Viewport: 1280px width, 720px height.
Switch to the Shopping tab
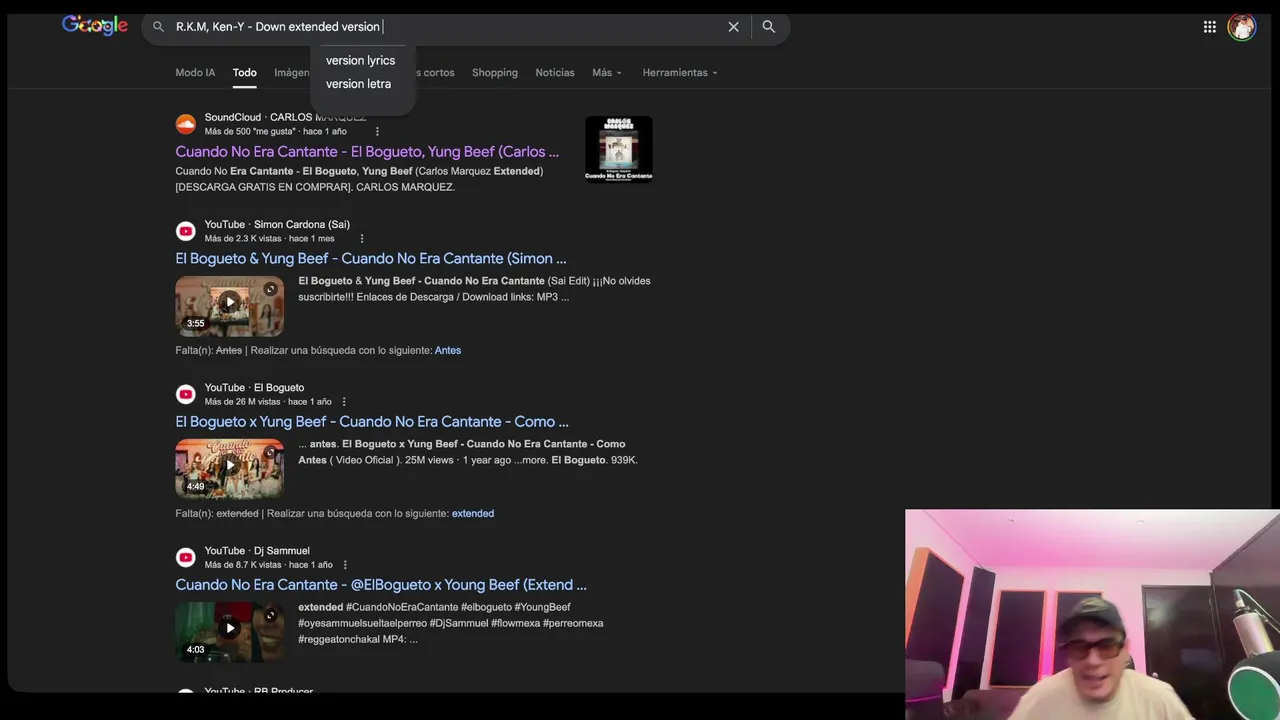point(495,72)
